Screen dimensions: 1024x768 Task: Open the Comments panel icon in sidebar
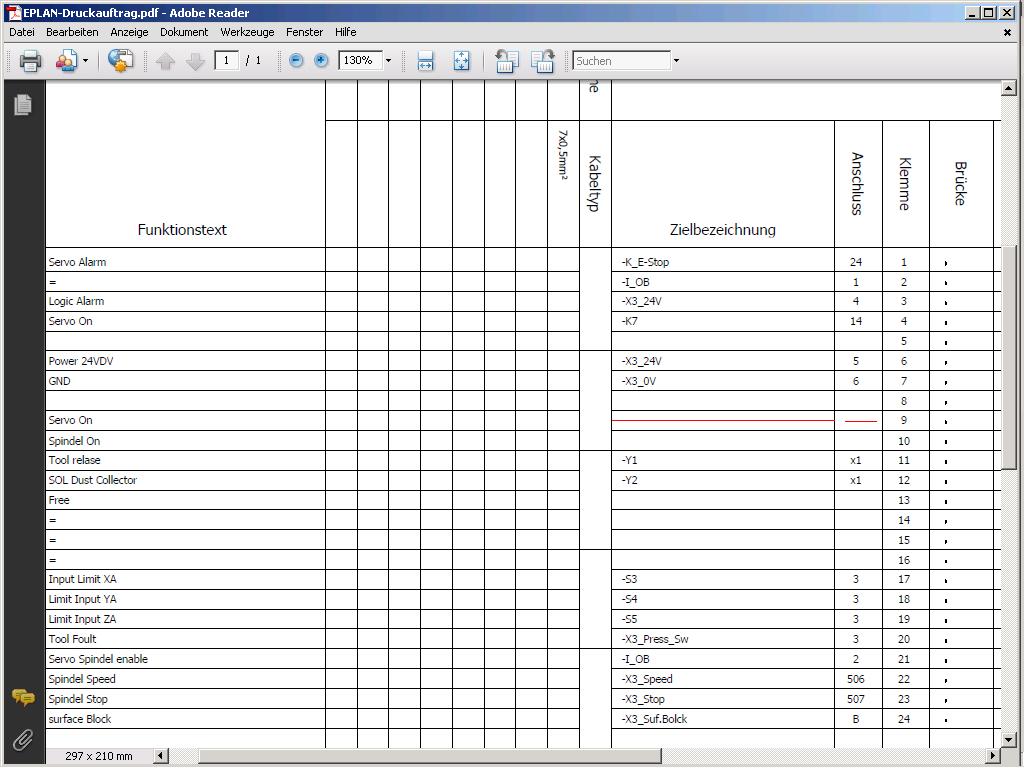[x=23, y=697]
